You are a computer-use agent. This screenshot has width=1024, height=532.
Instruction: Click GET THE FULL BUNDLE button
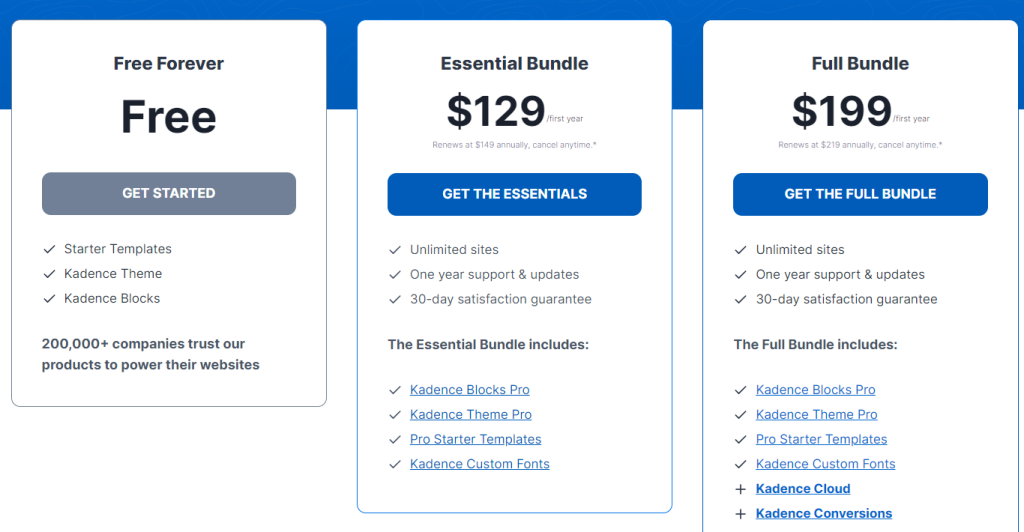point(860,194)
